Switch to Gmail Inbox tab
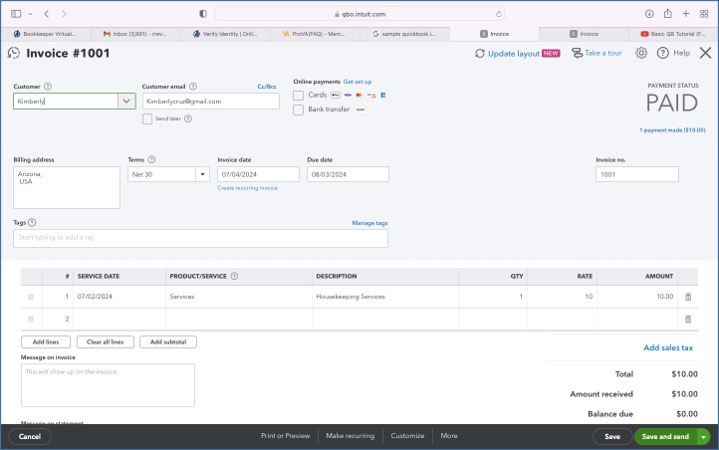Viewport: 719px width, 450px height. (x=135, y=34)
